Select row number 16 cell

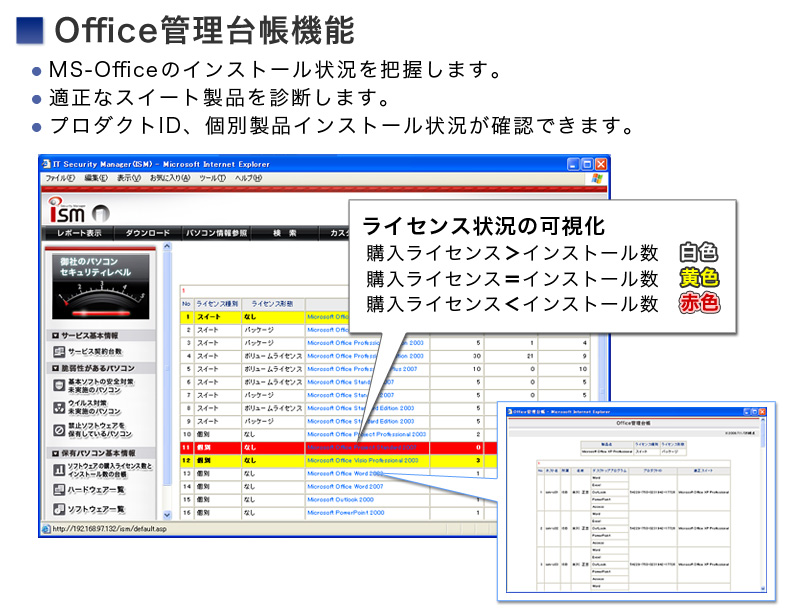coord(187,512)
